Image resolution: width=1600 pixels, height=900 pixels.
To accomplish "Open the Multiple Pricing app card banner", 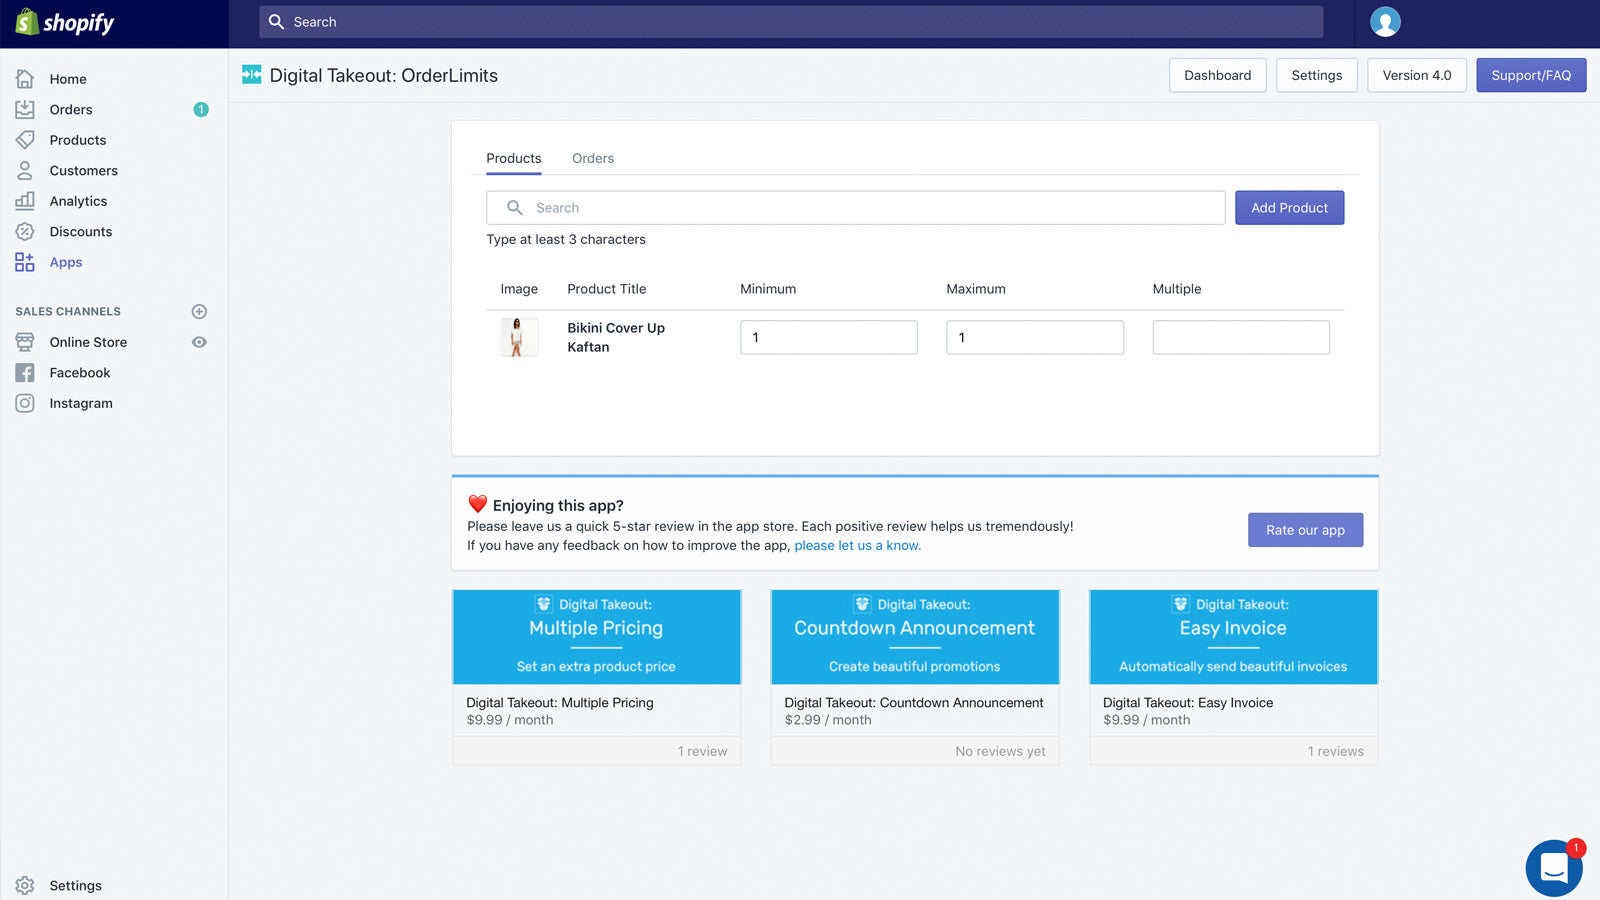I will click(596, 637).
